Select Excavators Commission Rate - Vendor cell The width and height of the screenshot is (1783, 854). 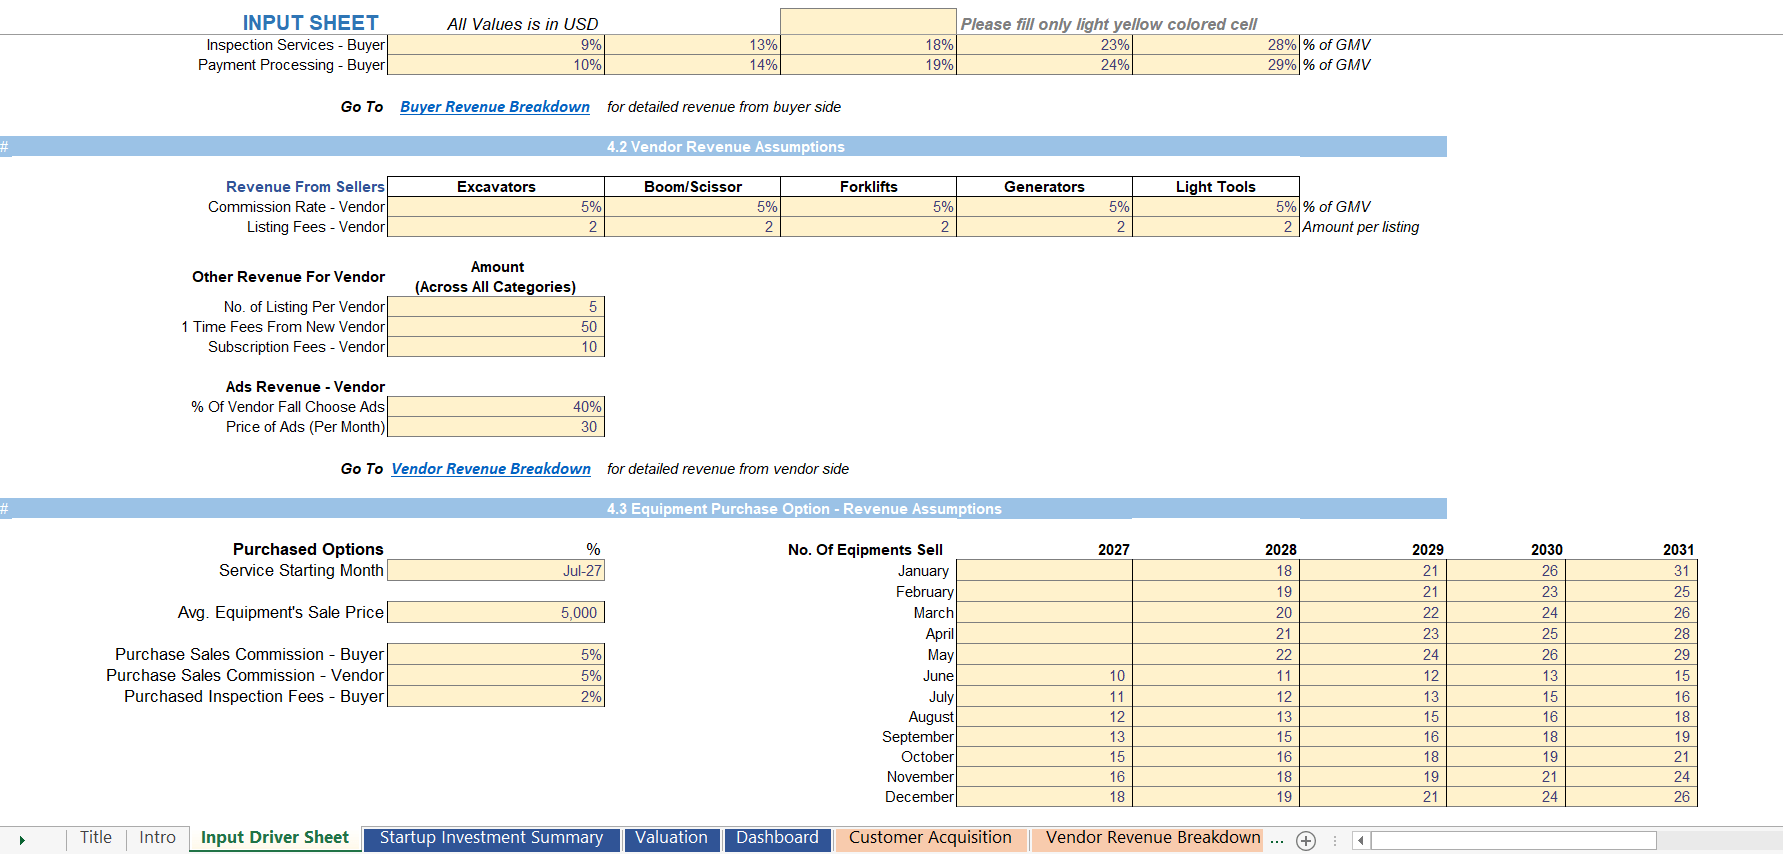point(496,207)
